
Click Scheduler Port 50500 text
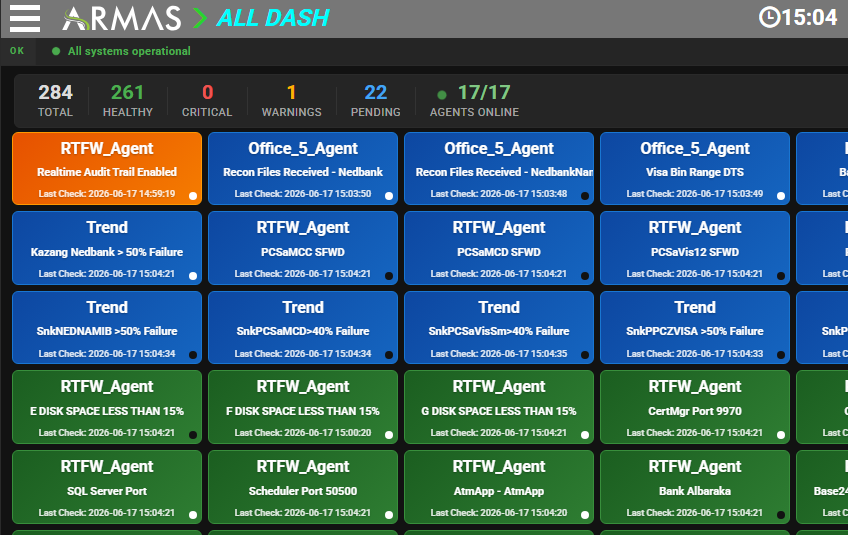(x=303, y=491)
